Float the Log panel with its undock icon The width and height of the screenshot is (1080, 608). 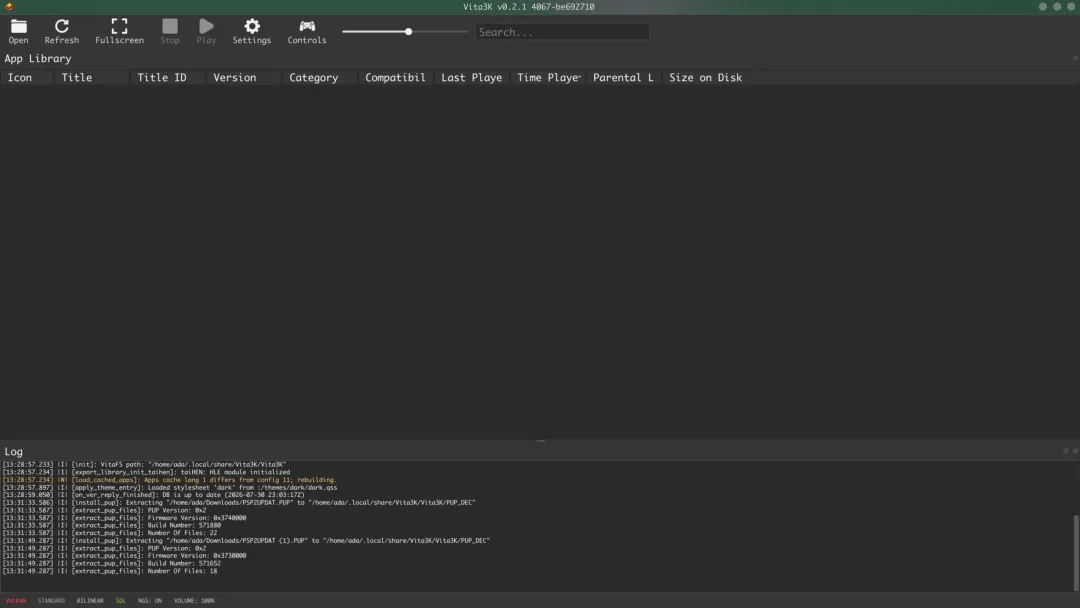(1066, 451)
